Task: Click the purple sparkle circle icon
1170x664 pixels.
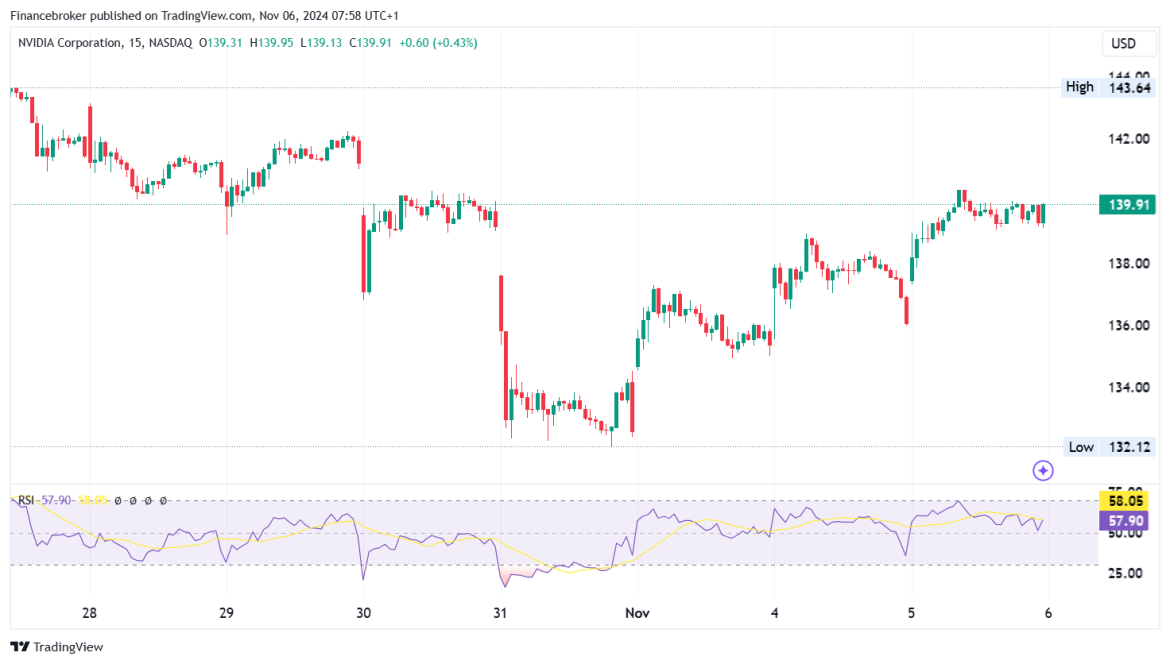Action: pyautogui.click(x=1042, y=471)
